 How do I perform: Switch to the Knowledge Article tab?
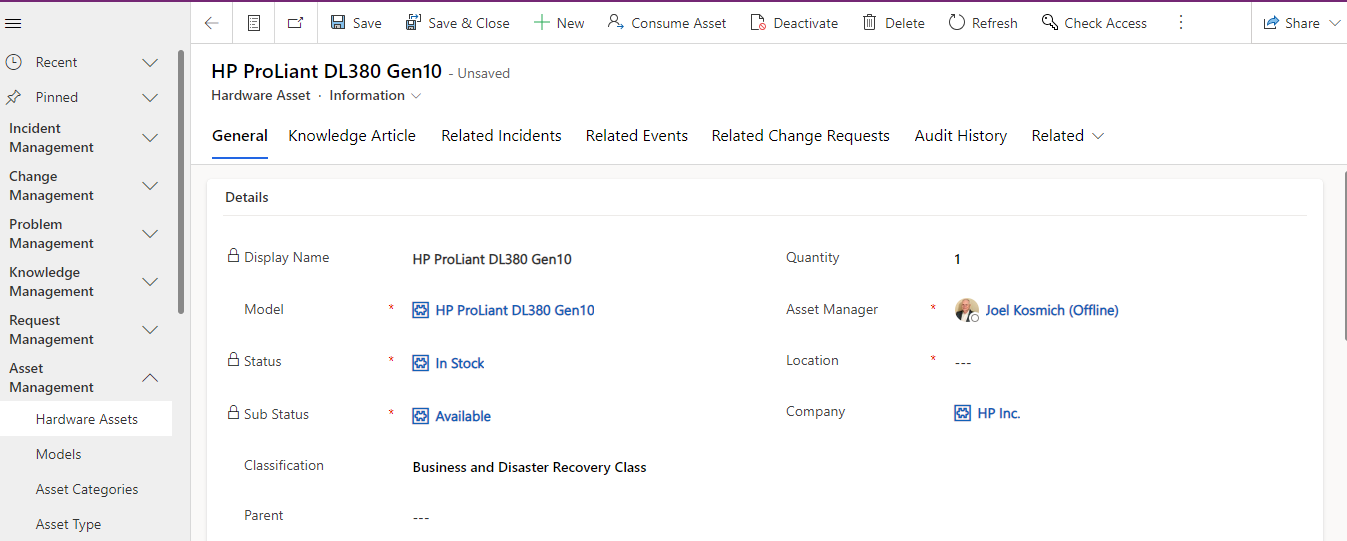click(x=352, y=136)
